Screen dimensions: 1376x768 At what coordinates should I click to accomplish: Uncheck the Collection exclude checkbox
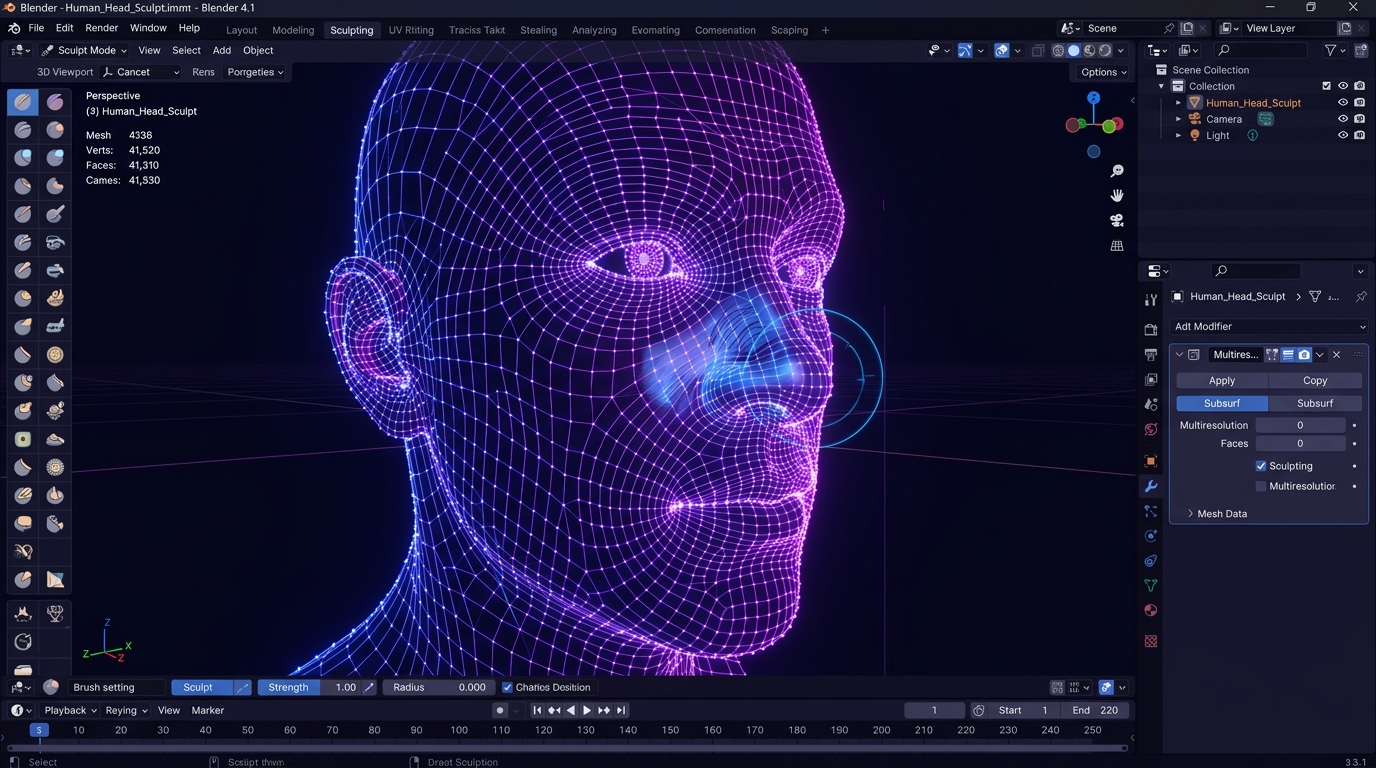1327,86
